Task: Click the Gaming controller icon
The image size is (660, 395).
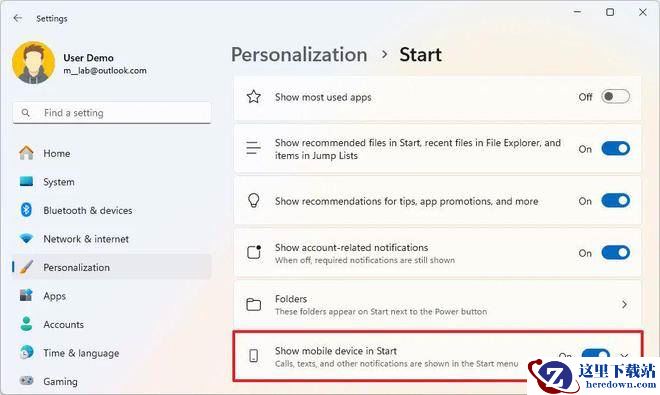Action: [x=27, y=381]
